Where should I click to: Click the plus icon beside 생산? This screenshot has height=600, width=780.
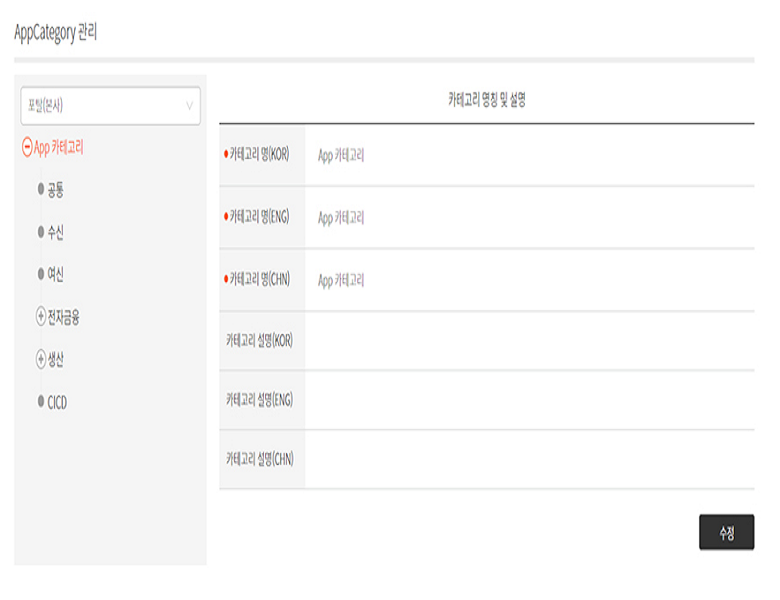click(41, 360)
